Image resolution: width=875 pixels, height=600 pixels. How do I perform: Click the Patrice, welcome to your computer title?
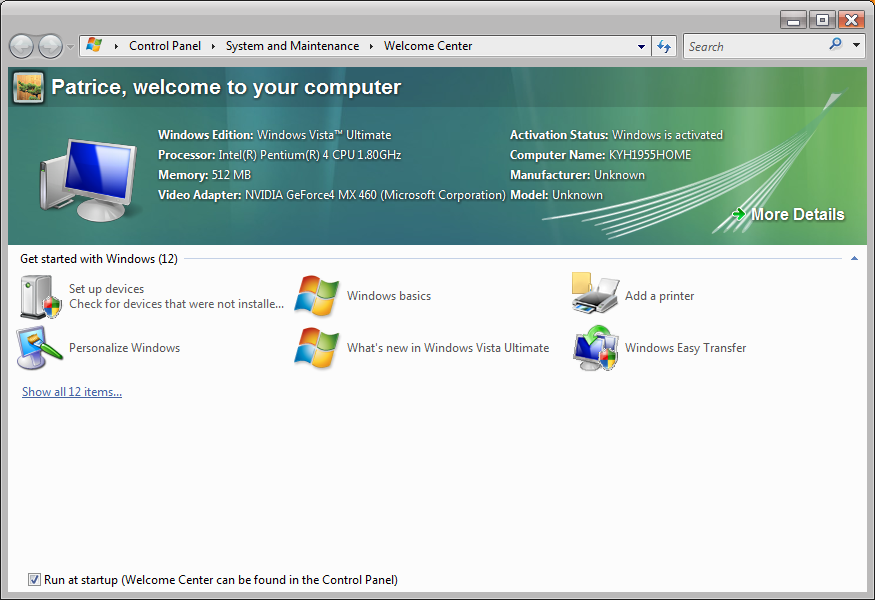(226, 87)
